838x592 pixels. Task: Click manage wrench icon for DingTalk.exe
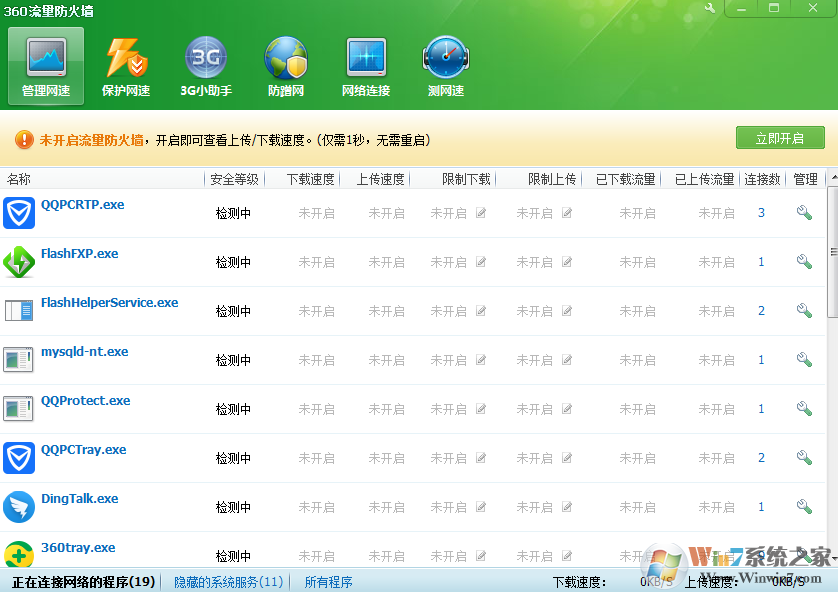(804, 507)
